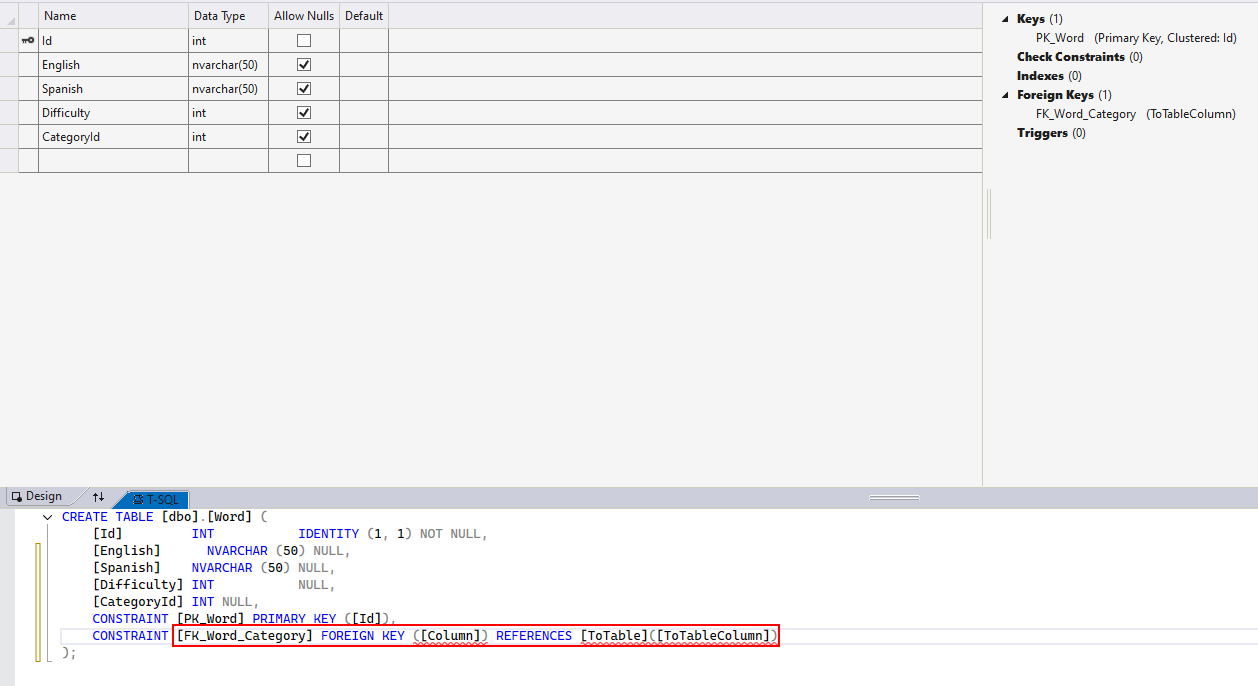1258x686 pixels.
Task: Click the Default column header
Action: tap(364, 16)
